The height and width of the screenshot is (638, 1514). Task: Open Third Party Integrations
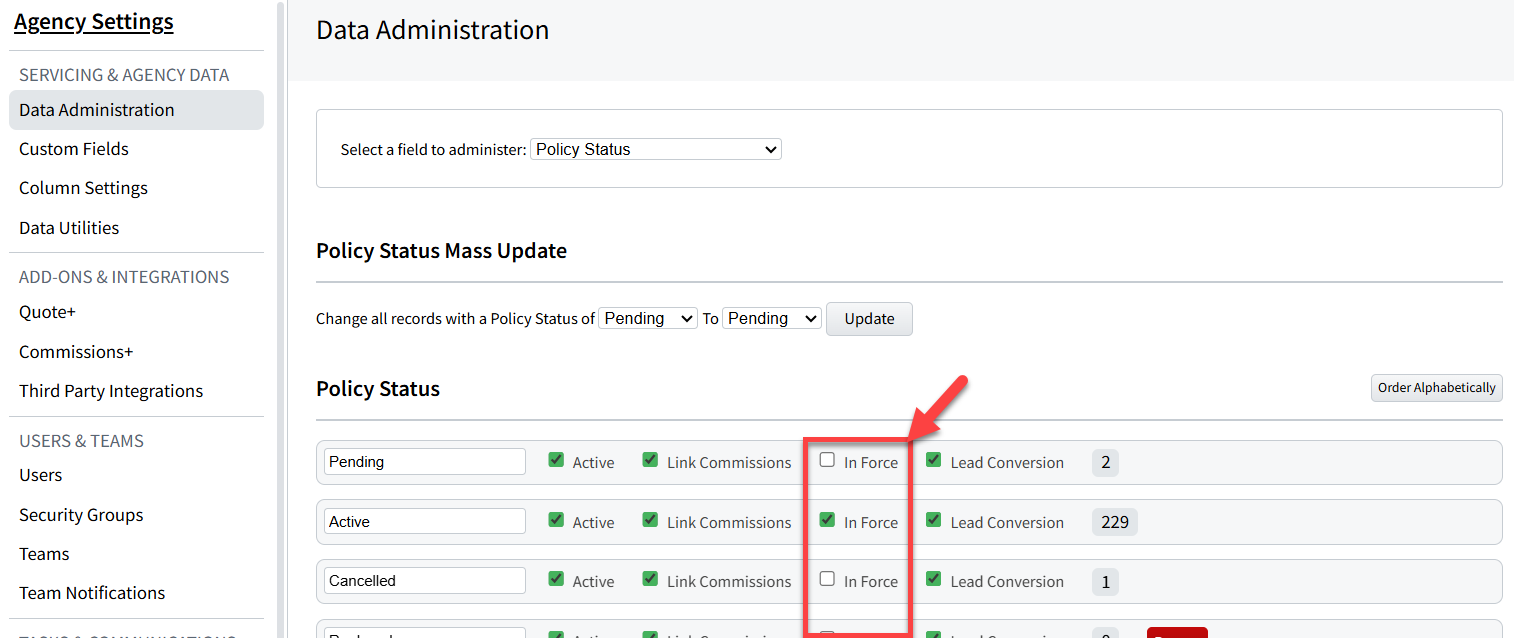pos(111,391)
